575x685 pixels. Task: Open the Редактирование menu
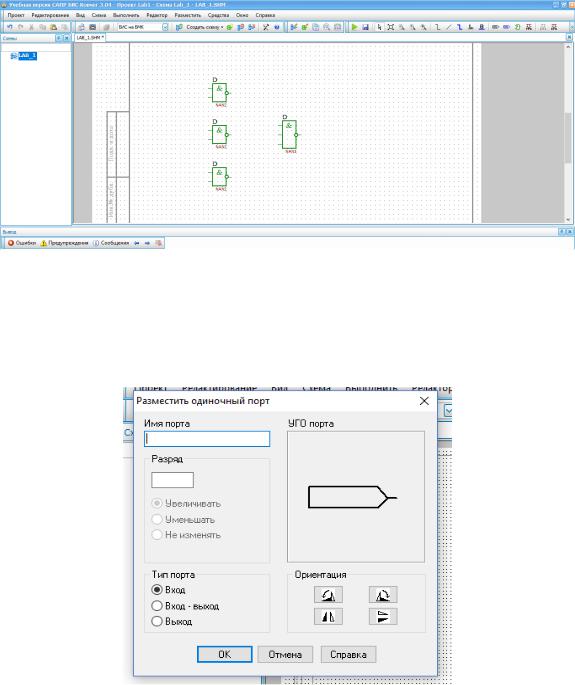tap(50, 15)
